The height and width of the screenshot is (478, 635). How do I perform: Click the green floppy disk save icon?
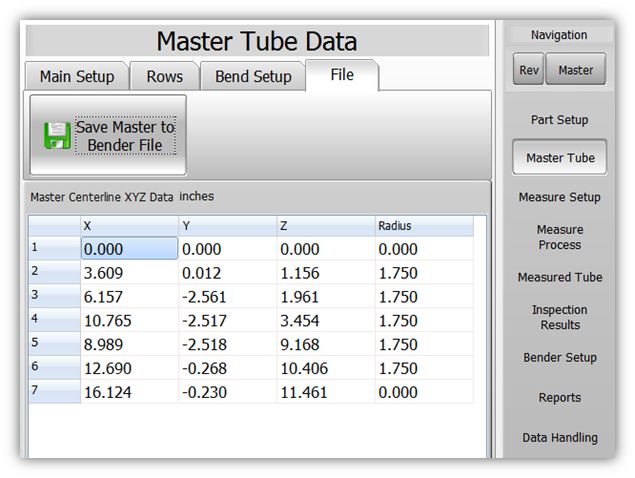tap(57, 136)
